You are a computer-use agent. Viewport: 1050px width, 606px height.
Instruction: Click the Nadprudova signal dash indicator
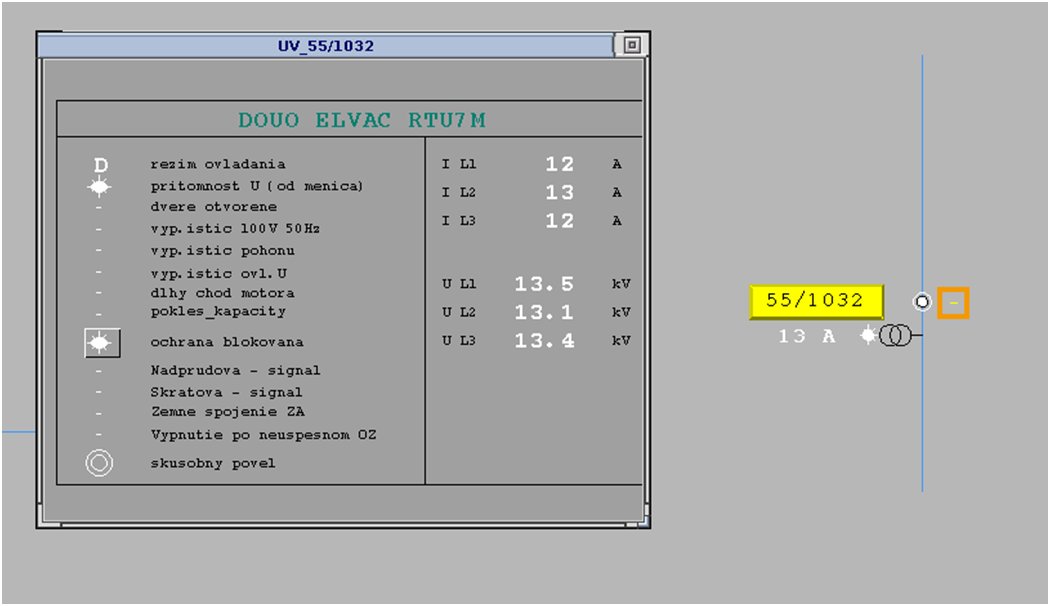tap(99, 371)
